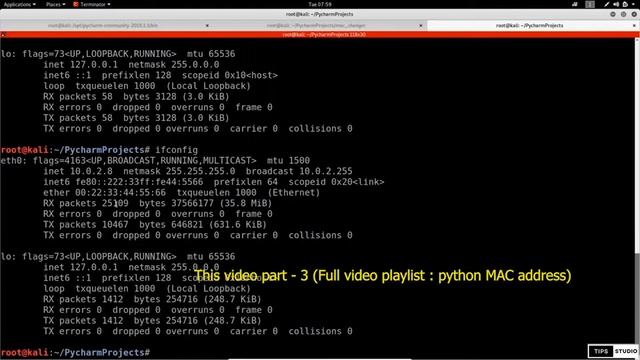This screenshot has width=640, height=360.
Task: Click 'RX packets 1412' line
Action: coord(152,299)
